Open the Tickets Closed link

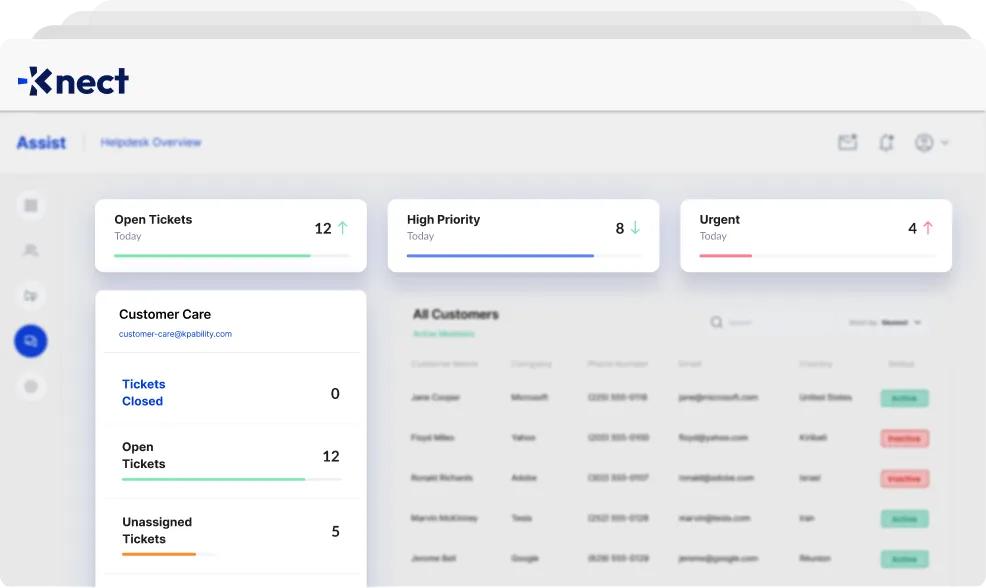point(143,392)
